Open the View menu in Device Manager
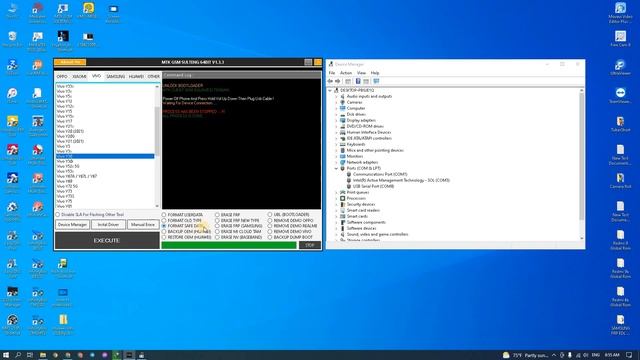640x360 pixels. (361, 73)
